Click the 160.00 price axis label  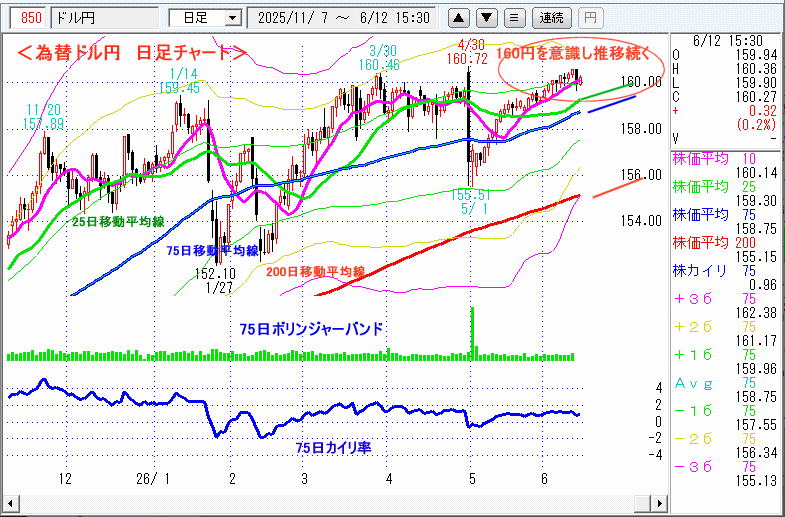pos(641,82)
